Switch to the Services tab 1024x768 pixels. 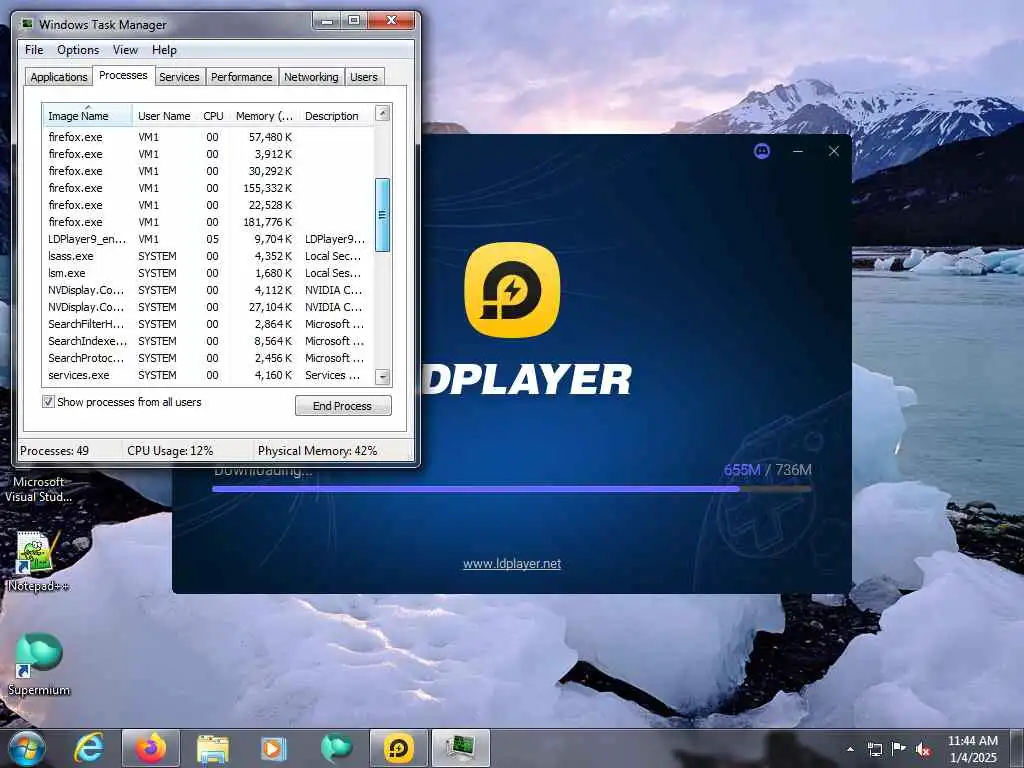pos(179,77)
